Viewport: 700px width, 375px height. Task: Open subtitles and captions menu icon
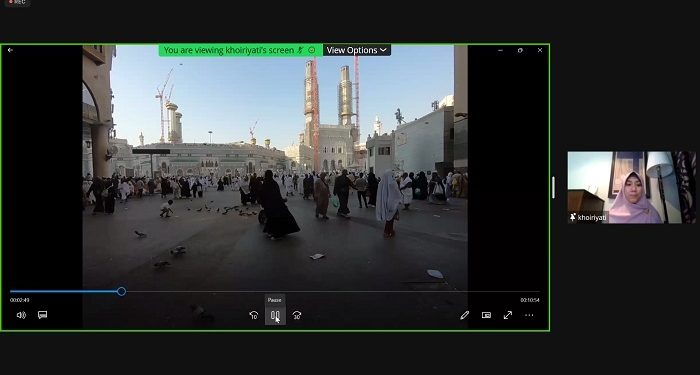tap(42, 315)
